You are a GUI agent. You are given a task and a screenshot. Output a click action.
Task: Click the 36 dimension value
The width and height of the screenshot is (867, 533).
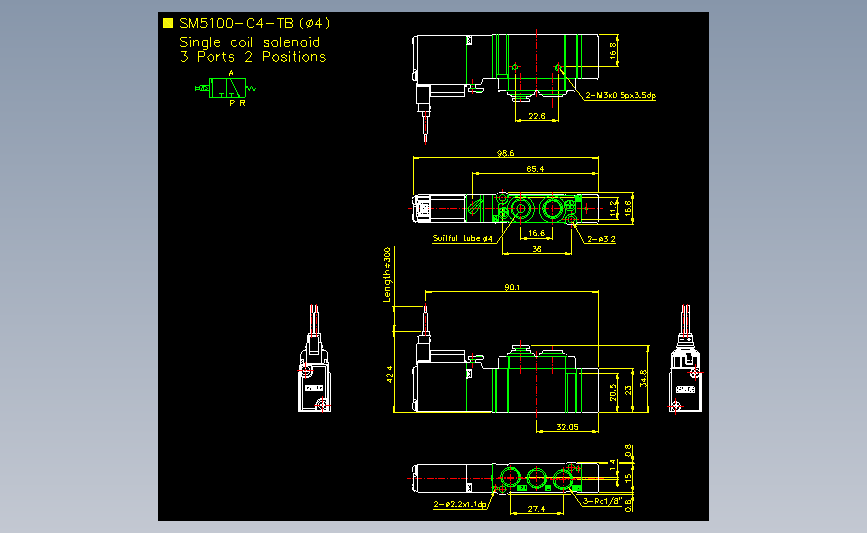537,249
